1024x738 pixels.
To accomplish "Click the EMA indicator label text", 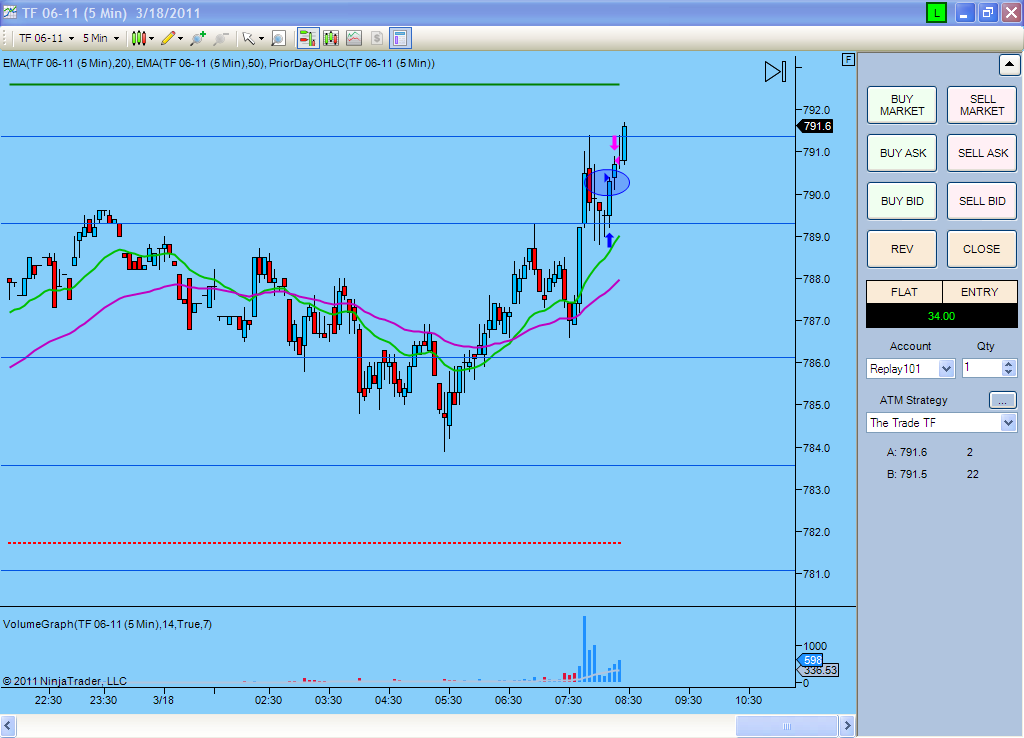I will click(x=219, y=63).
